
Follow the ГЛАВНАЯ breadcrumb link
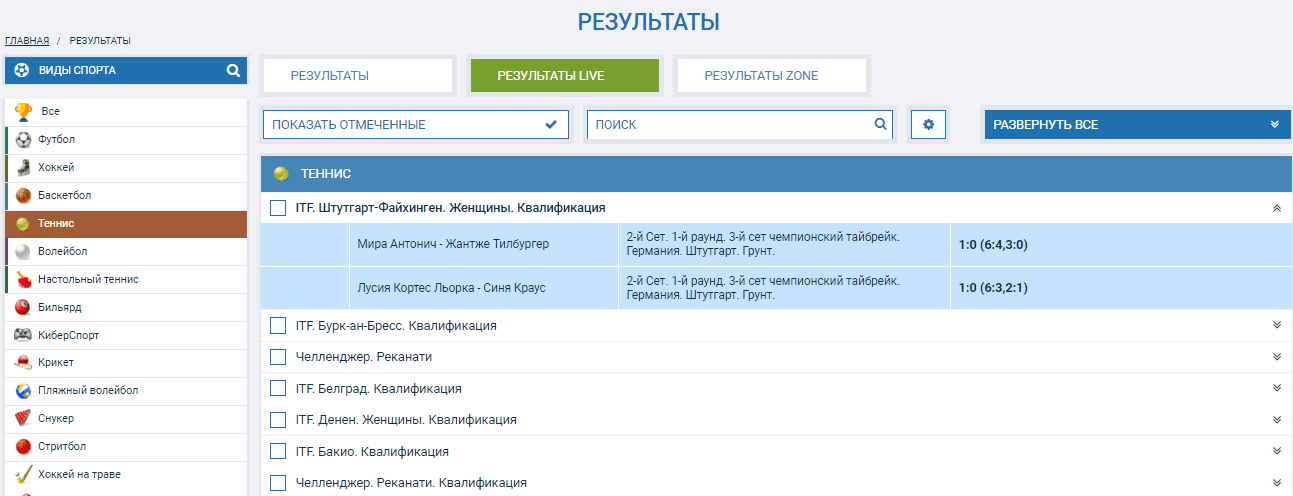pos(27,41)
